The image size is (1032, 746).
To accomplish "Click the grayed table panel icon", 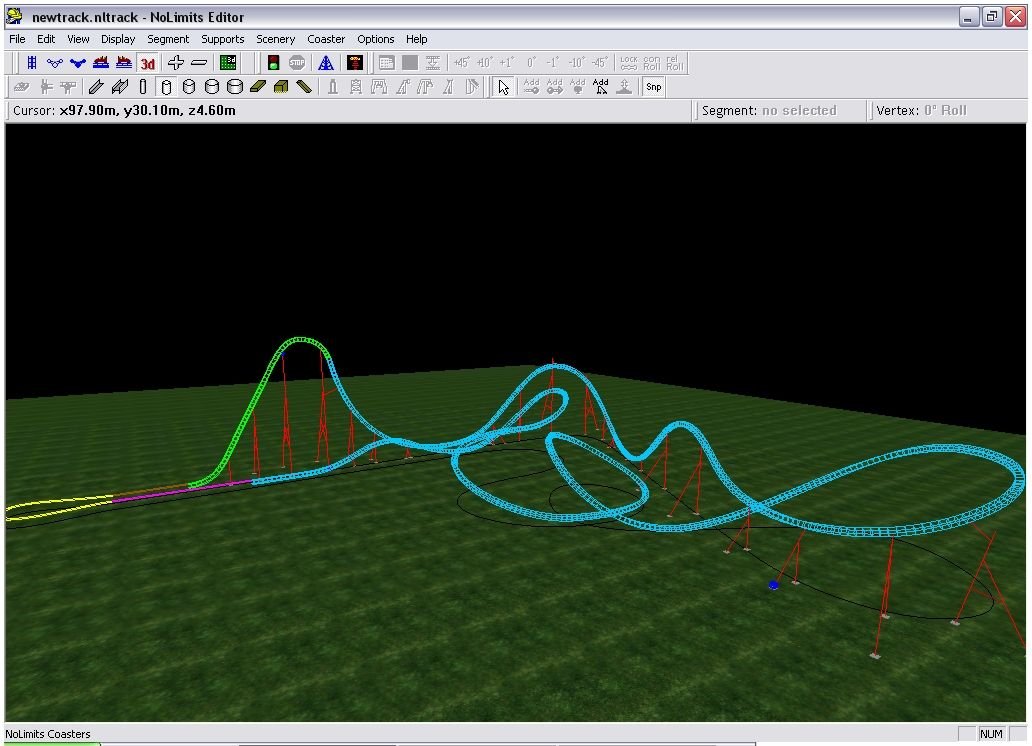I will pyautogui.click(x=386, y=63).
